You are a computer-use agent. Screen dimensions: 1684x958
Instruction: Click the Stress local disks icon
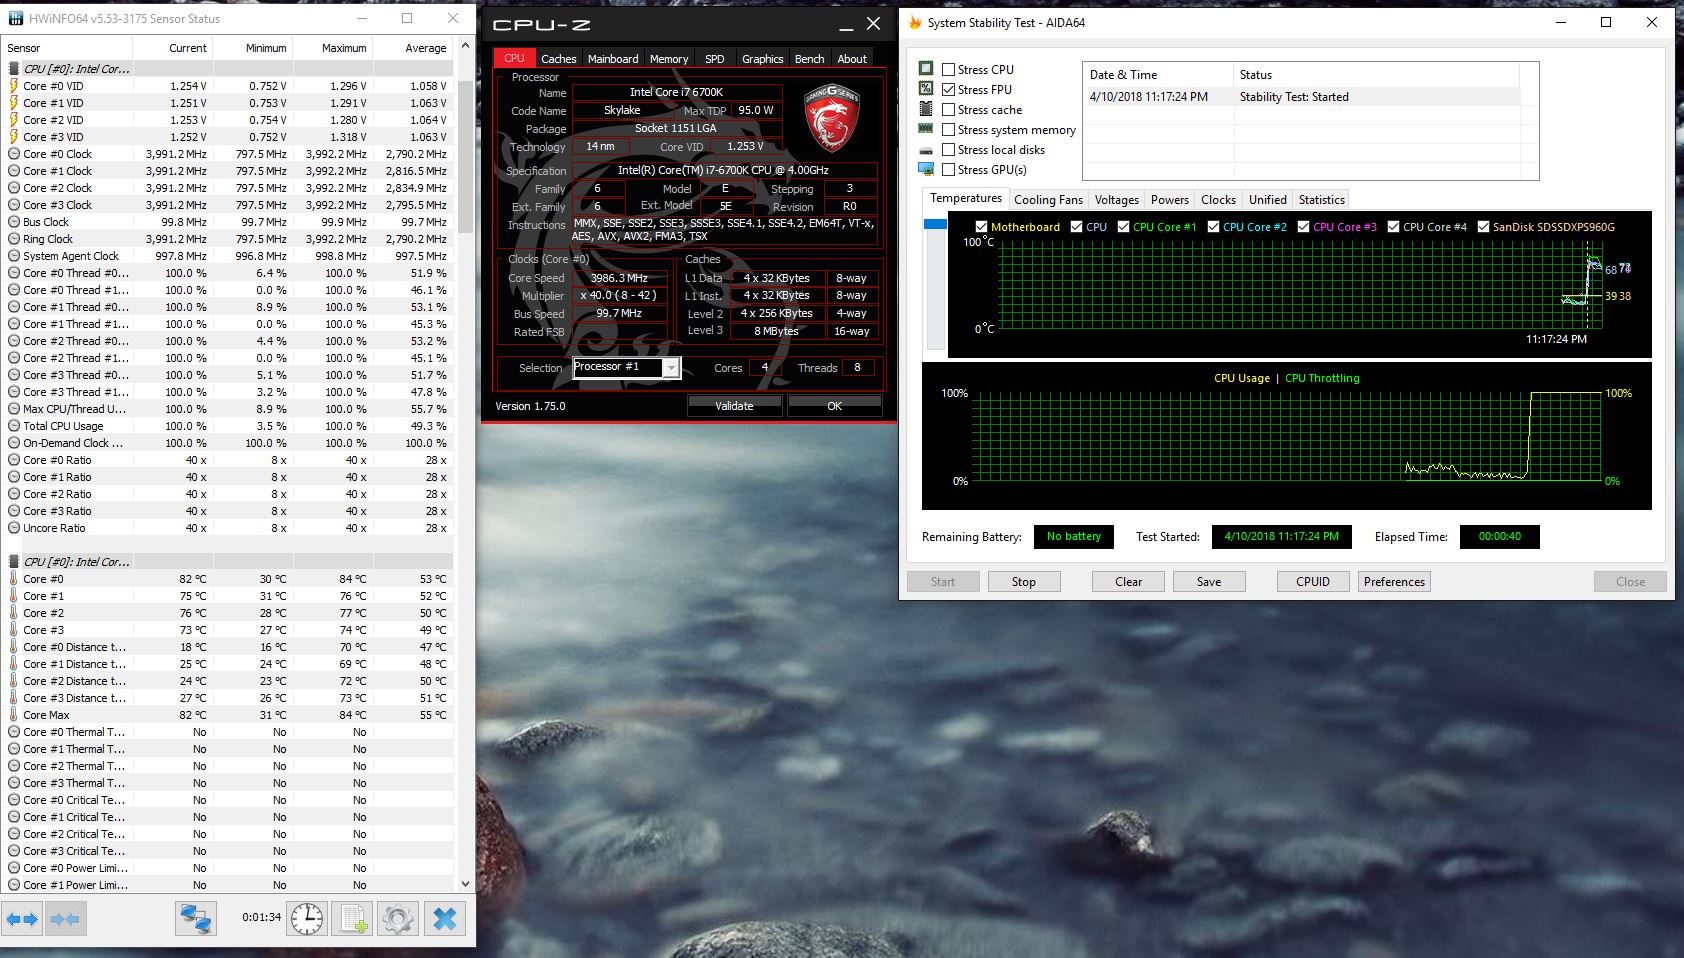coord(926,150)
